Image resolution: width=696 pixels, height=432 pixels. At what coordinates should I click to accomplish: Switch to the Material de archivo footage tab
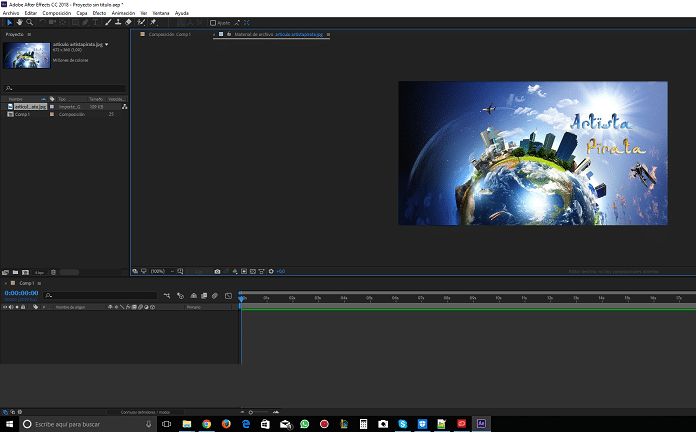(278, 34)
